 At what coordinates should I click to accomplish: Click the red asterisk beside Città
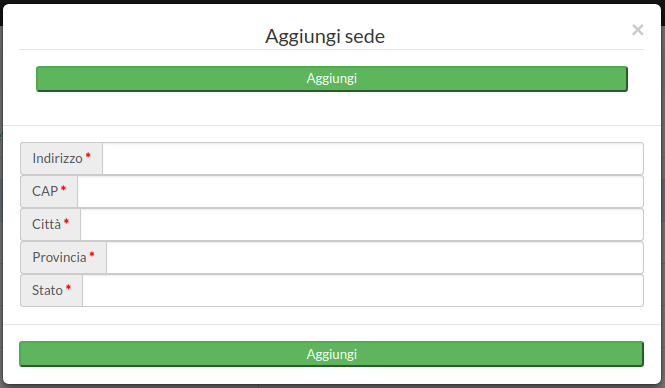tap(66, 221)
